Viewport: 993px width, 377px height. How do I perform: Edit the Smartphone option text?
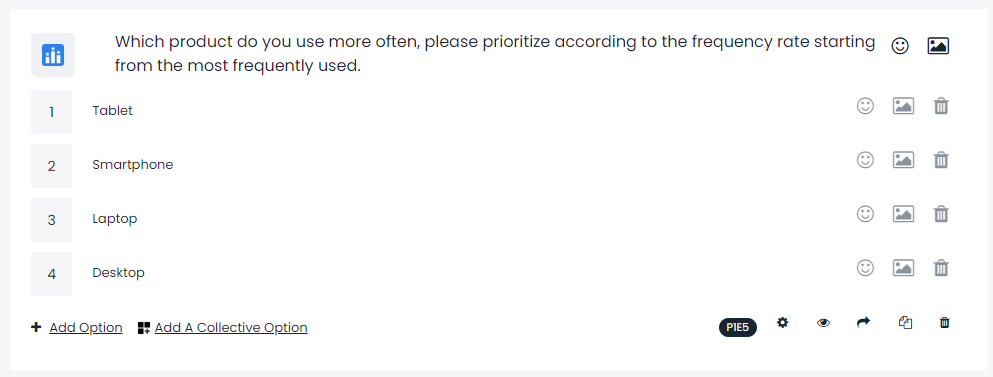coord(132,165)
